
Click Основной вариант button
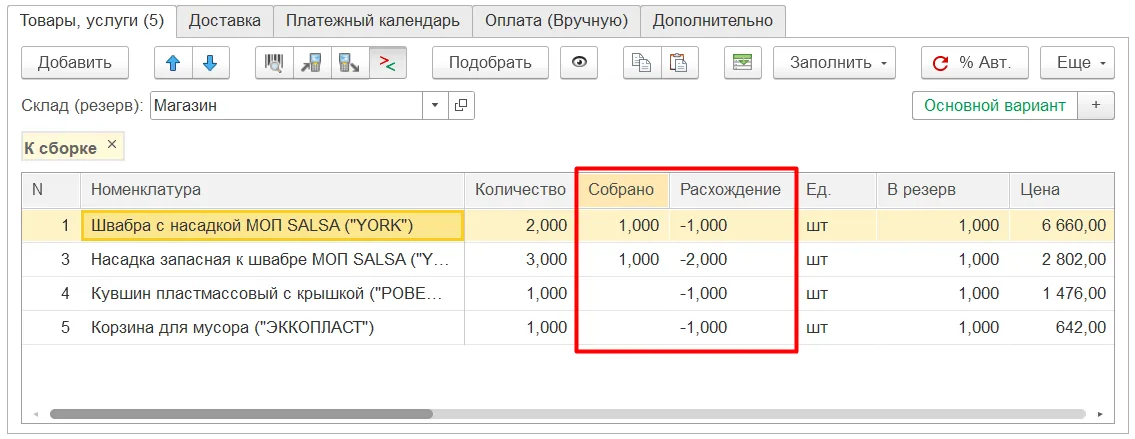tap(995, 106)
